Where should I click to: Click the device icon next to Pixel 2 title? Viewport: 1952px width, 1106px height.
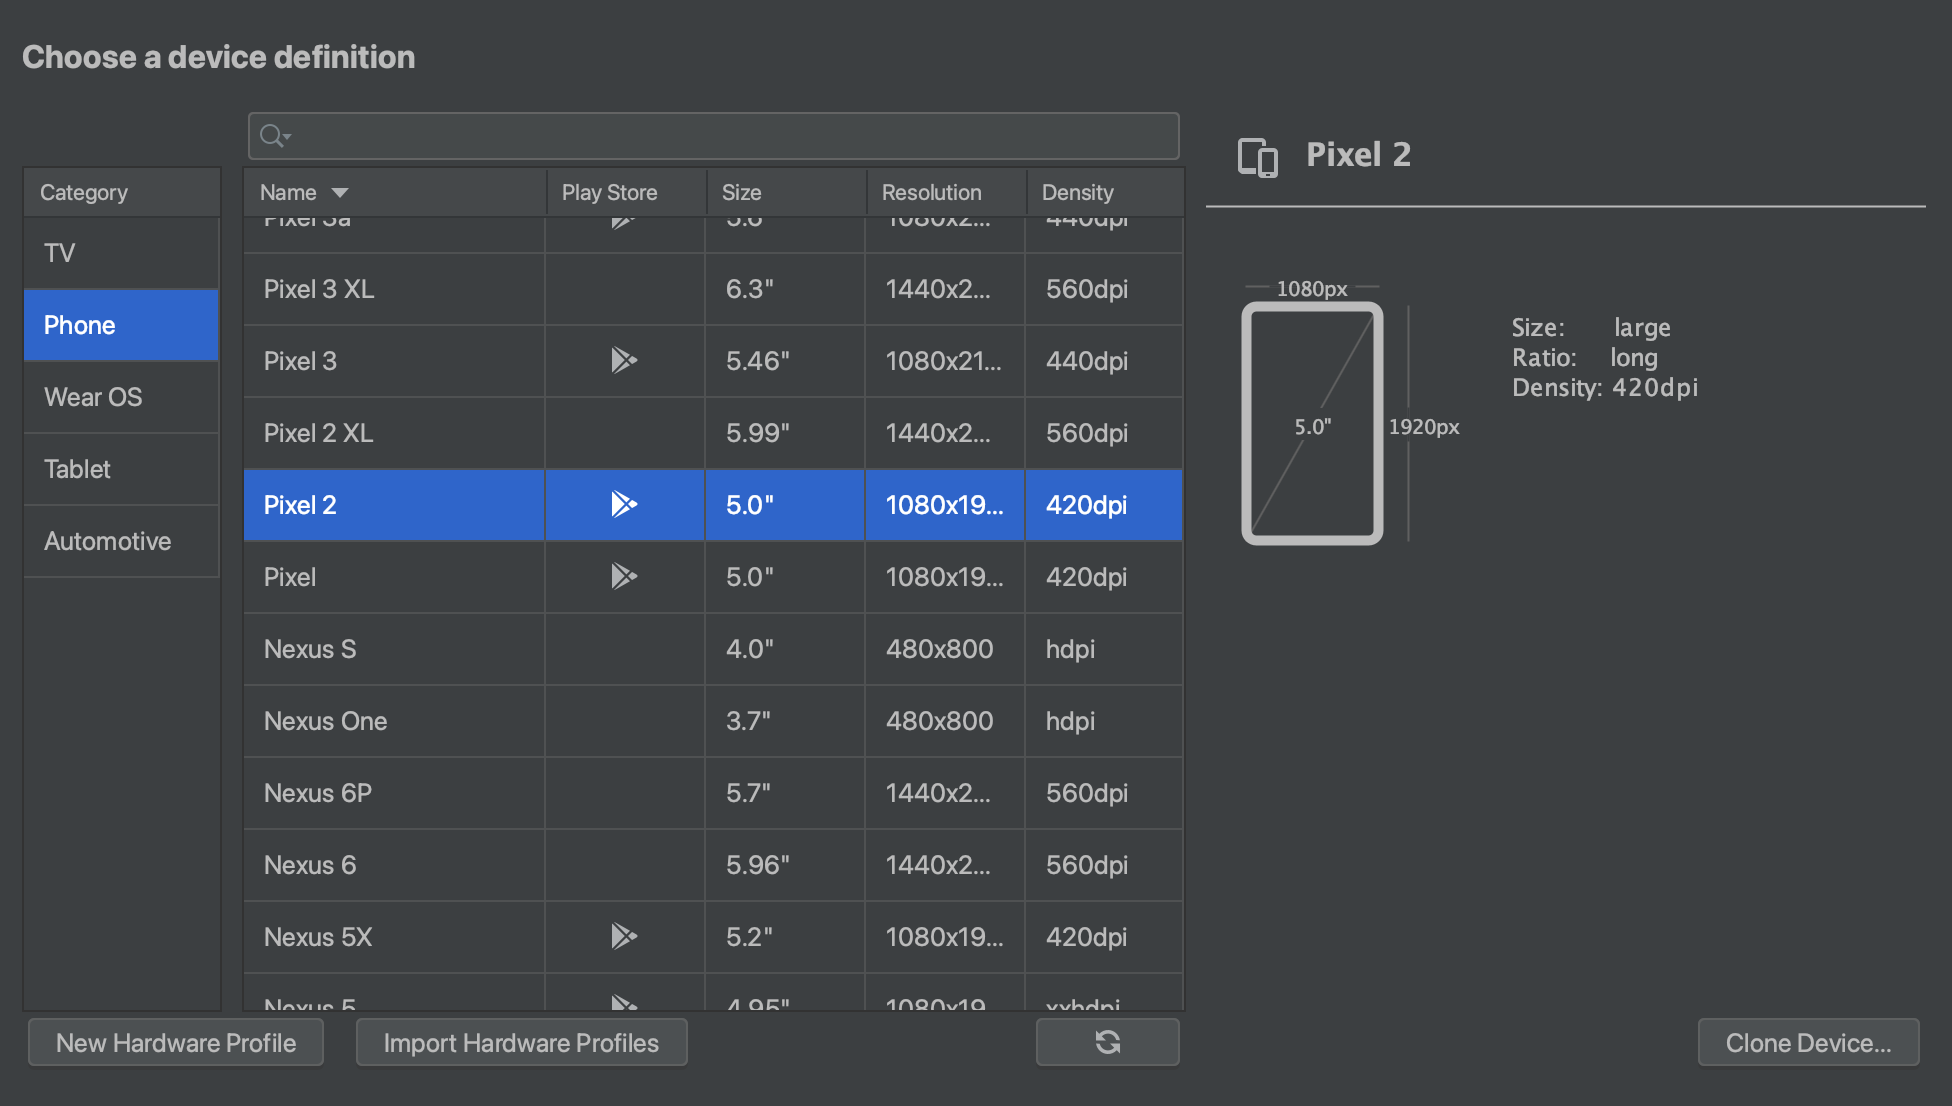pyautogui.click(x=1257, y=157)
